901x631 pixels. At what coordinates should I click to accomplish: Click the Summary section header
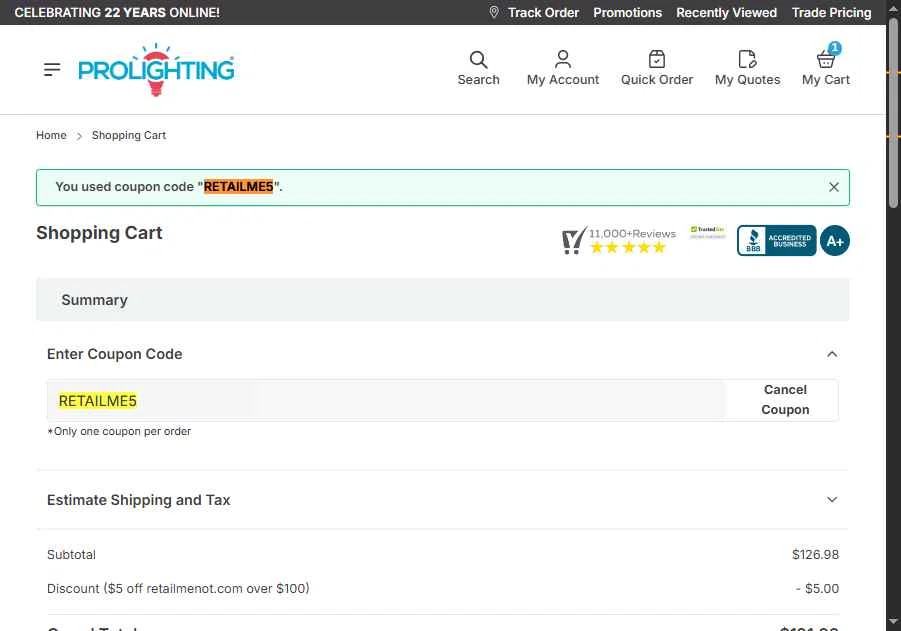pos(442,300)
